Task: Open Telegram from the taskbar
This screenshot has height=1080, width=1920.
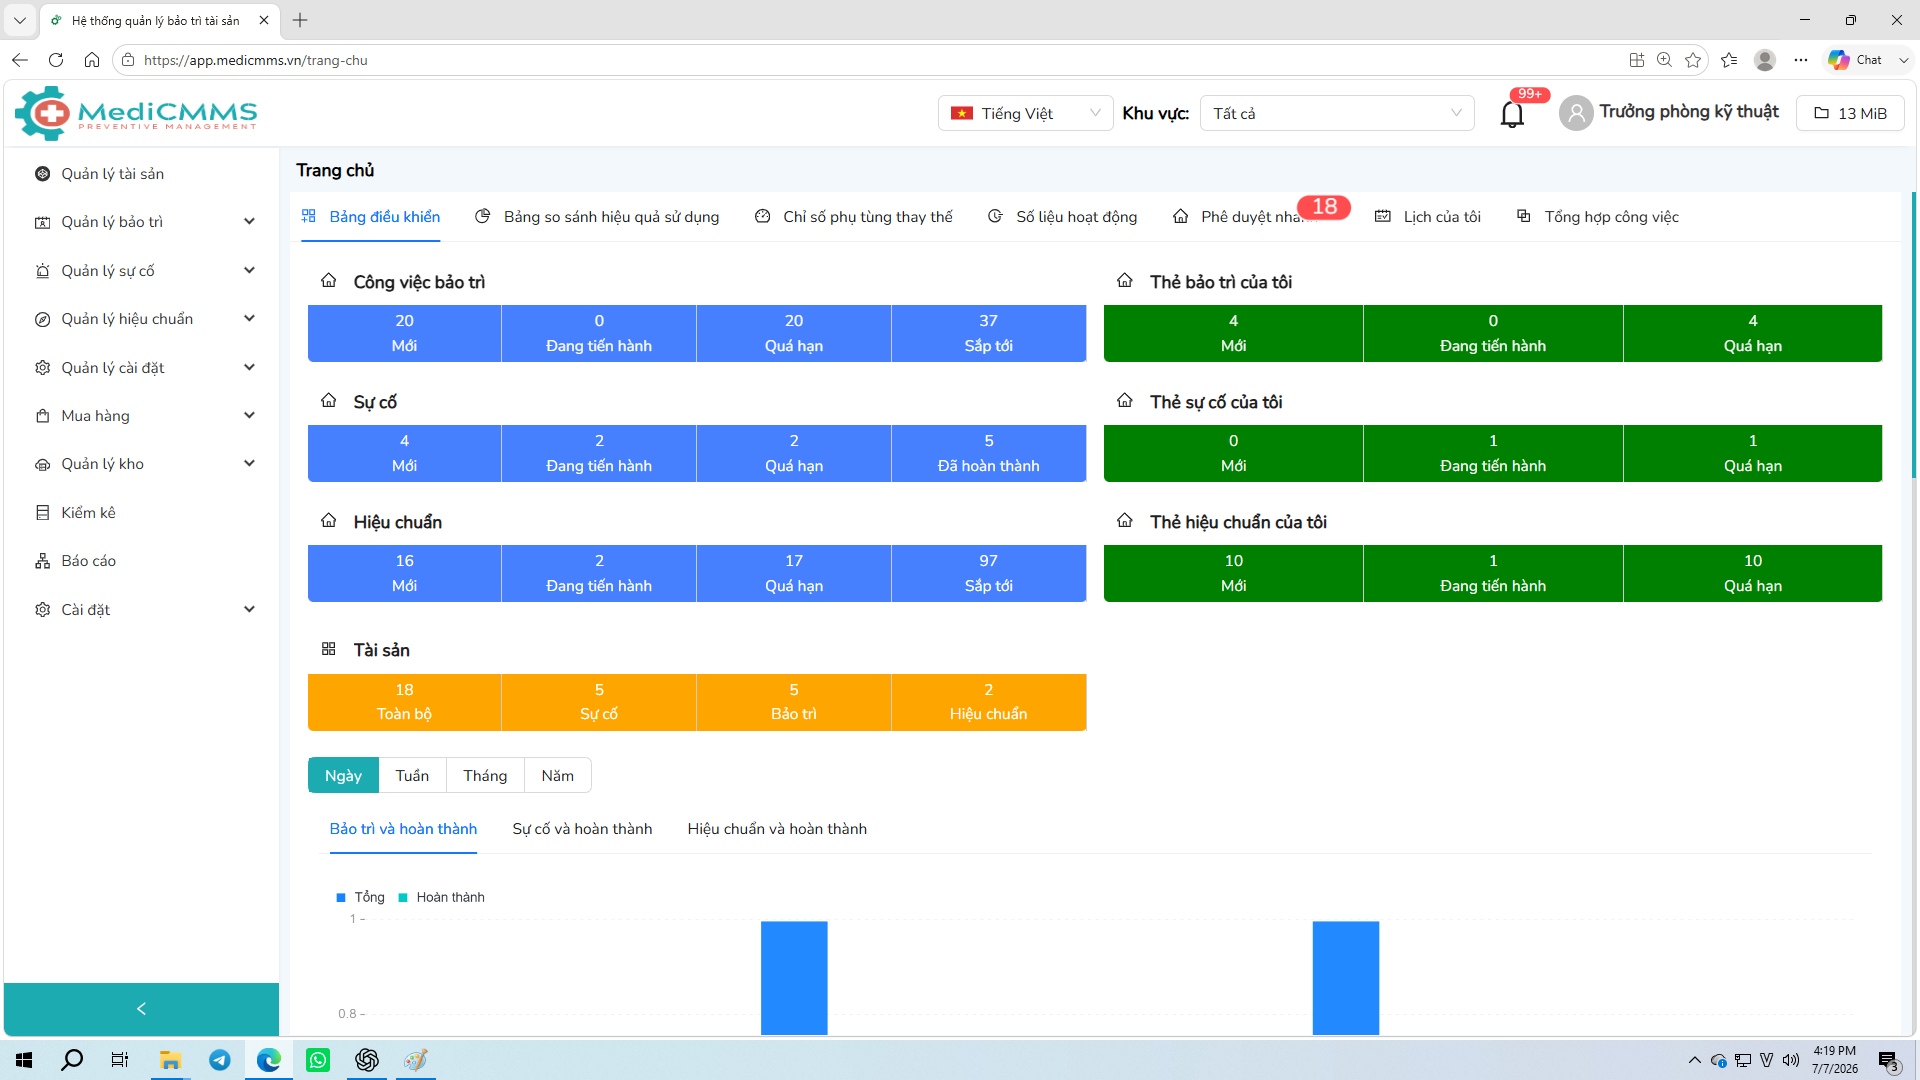Action: click(x=219, y=1060)
